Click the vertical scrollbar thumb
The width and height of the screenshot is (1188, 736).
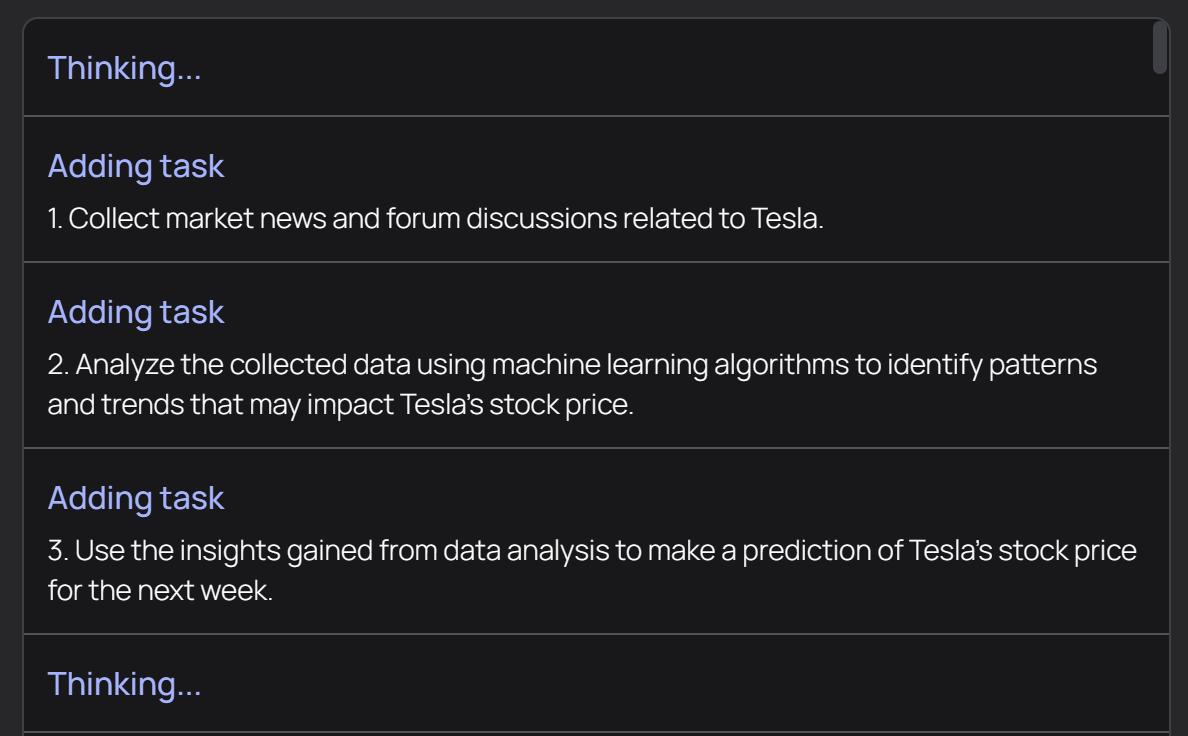coord(1160,48)
